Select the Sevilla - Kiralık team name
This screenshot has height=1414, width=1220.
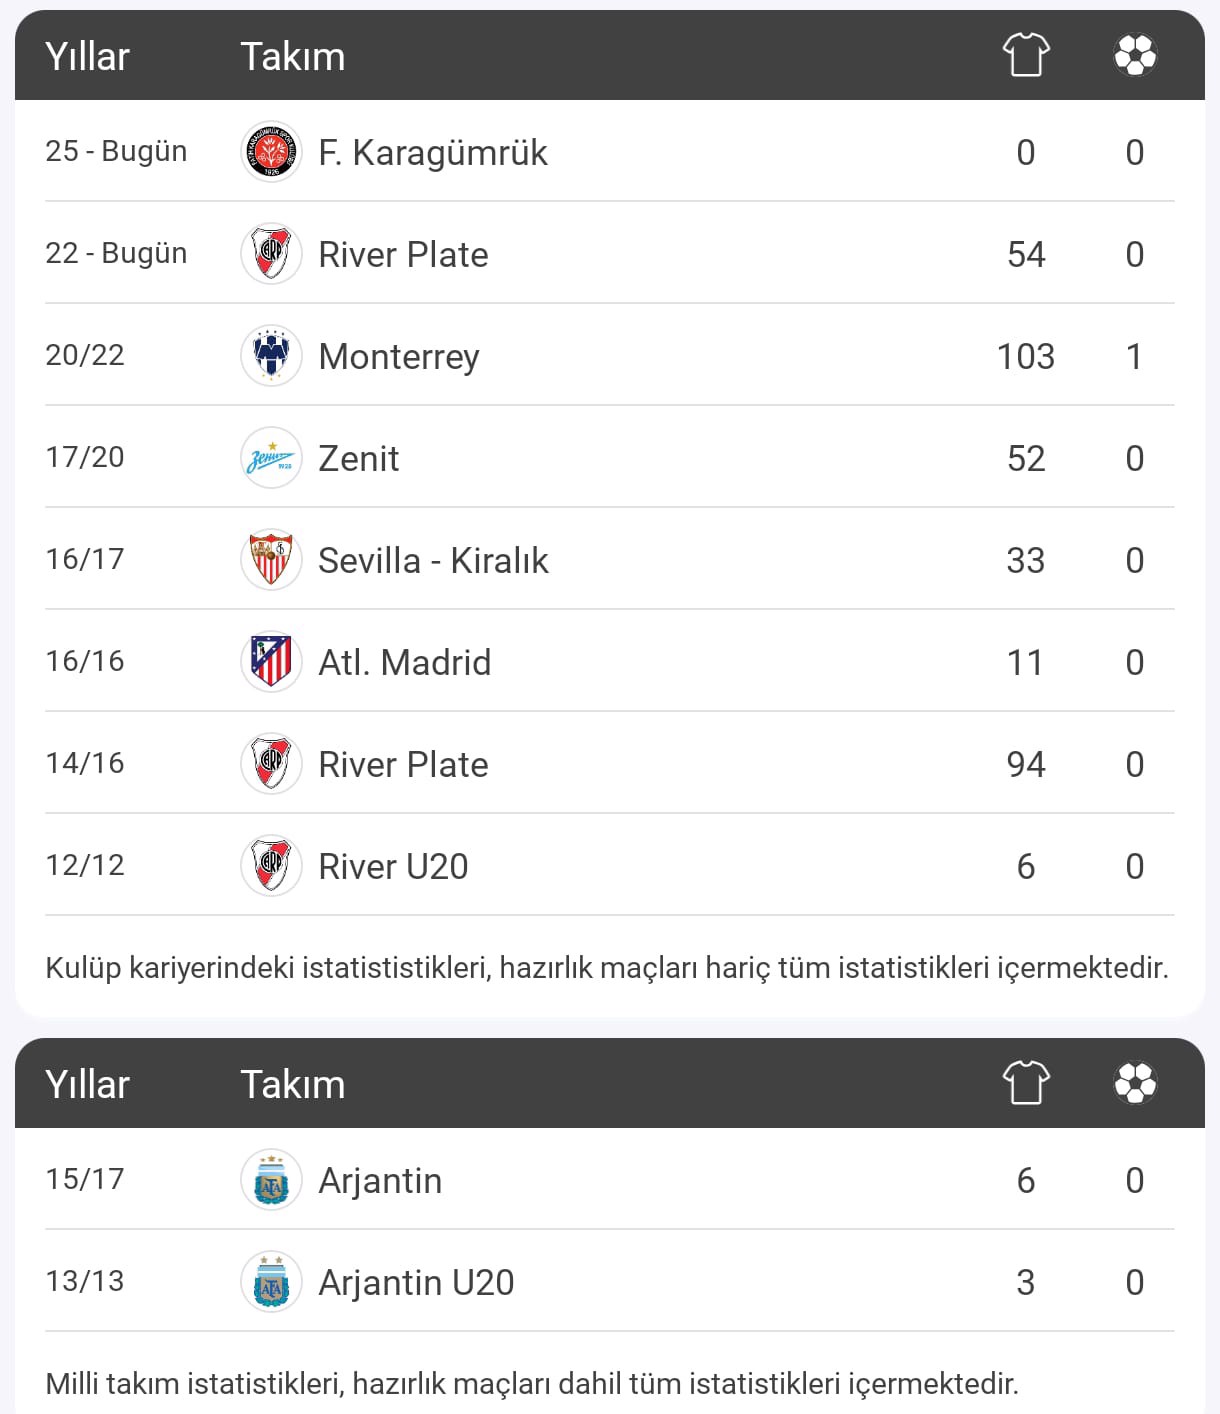(x=433, y=561)
